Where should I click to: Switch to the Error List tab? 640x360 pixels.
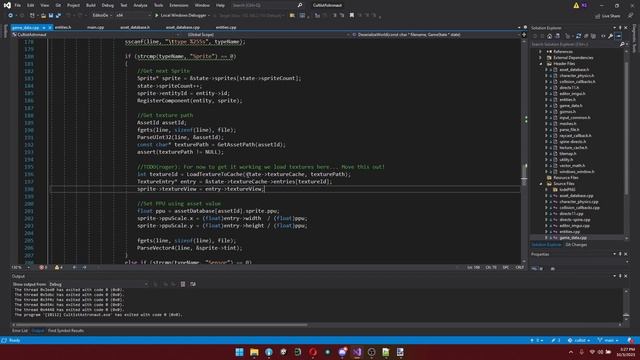(x=20, y=331)
